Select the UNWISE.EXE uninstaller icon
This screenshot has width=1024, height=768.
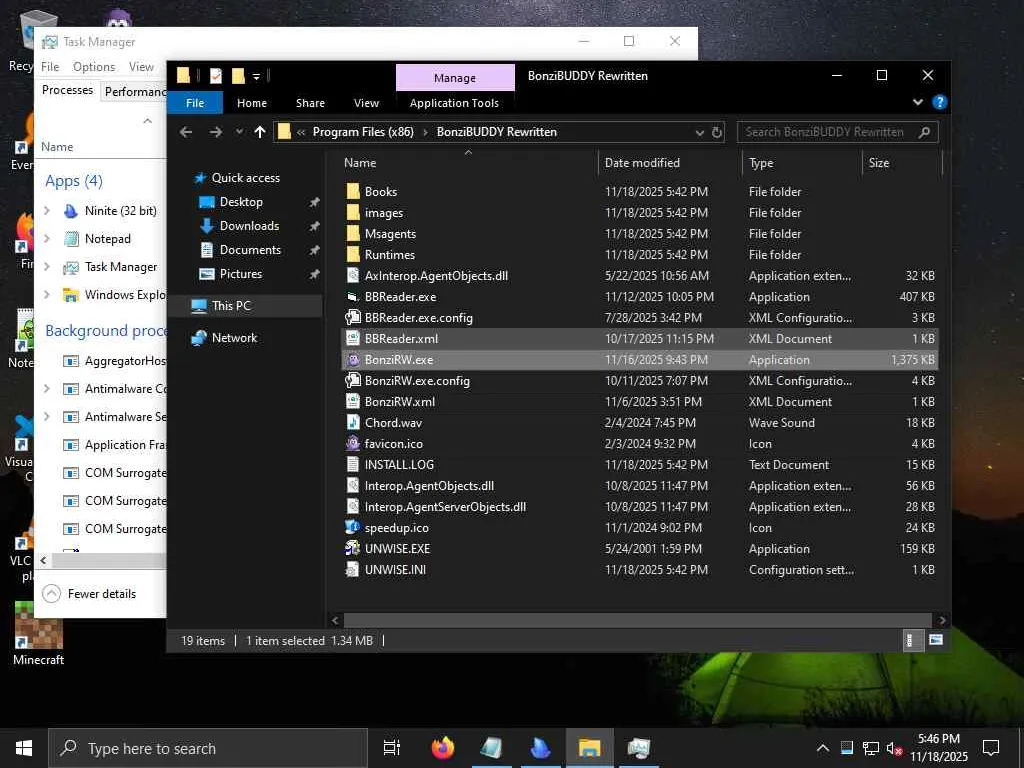pyautogui.click(x=353, y=549)
